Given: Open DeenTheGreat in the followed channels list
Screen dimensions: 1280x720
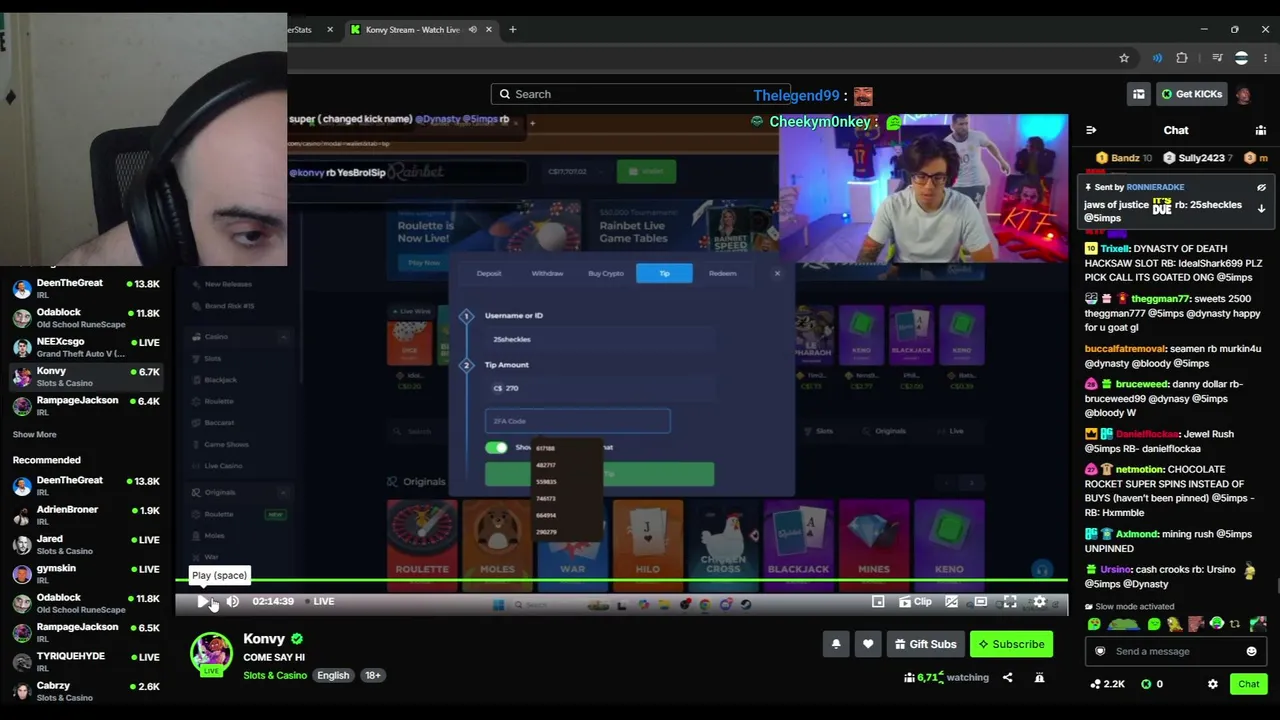Looking at the screenshot, I should 86,288.
